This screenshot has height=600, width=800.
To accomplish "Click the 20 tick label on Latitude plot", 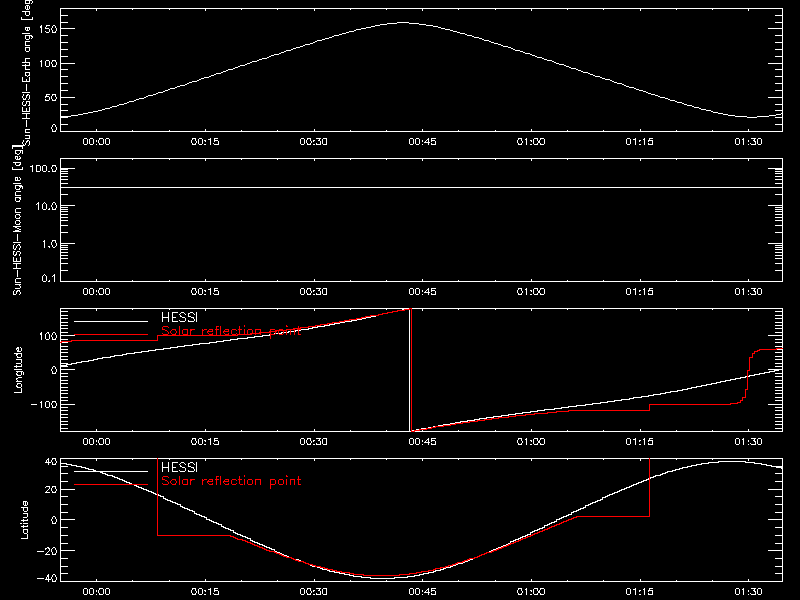I will (x=51, y=490).
